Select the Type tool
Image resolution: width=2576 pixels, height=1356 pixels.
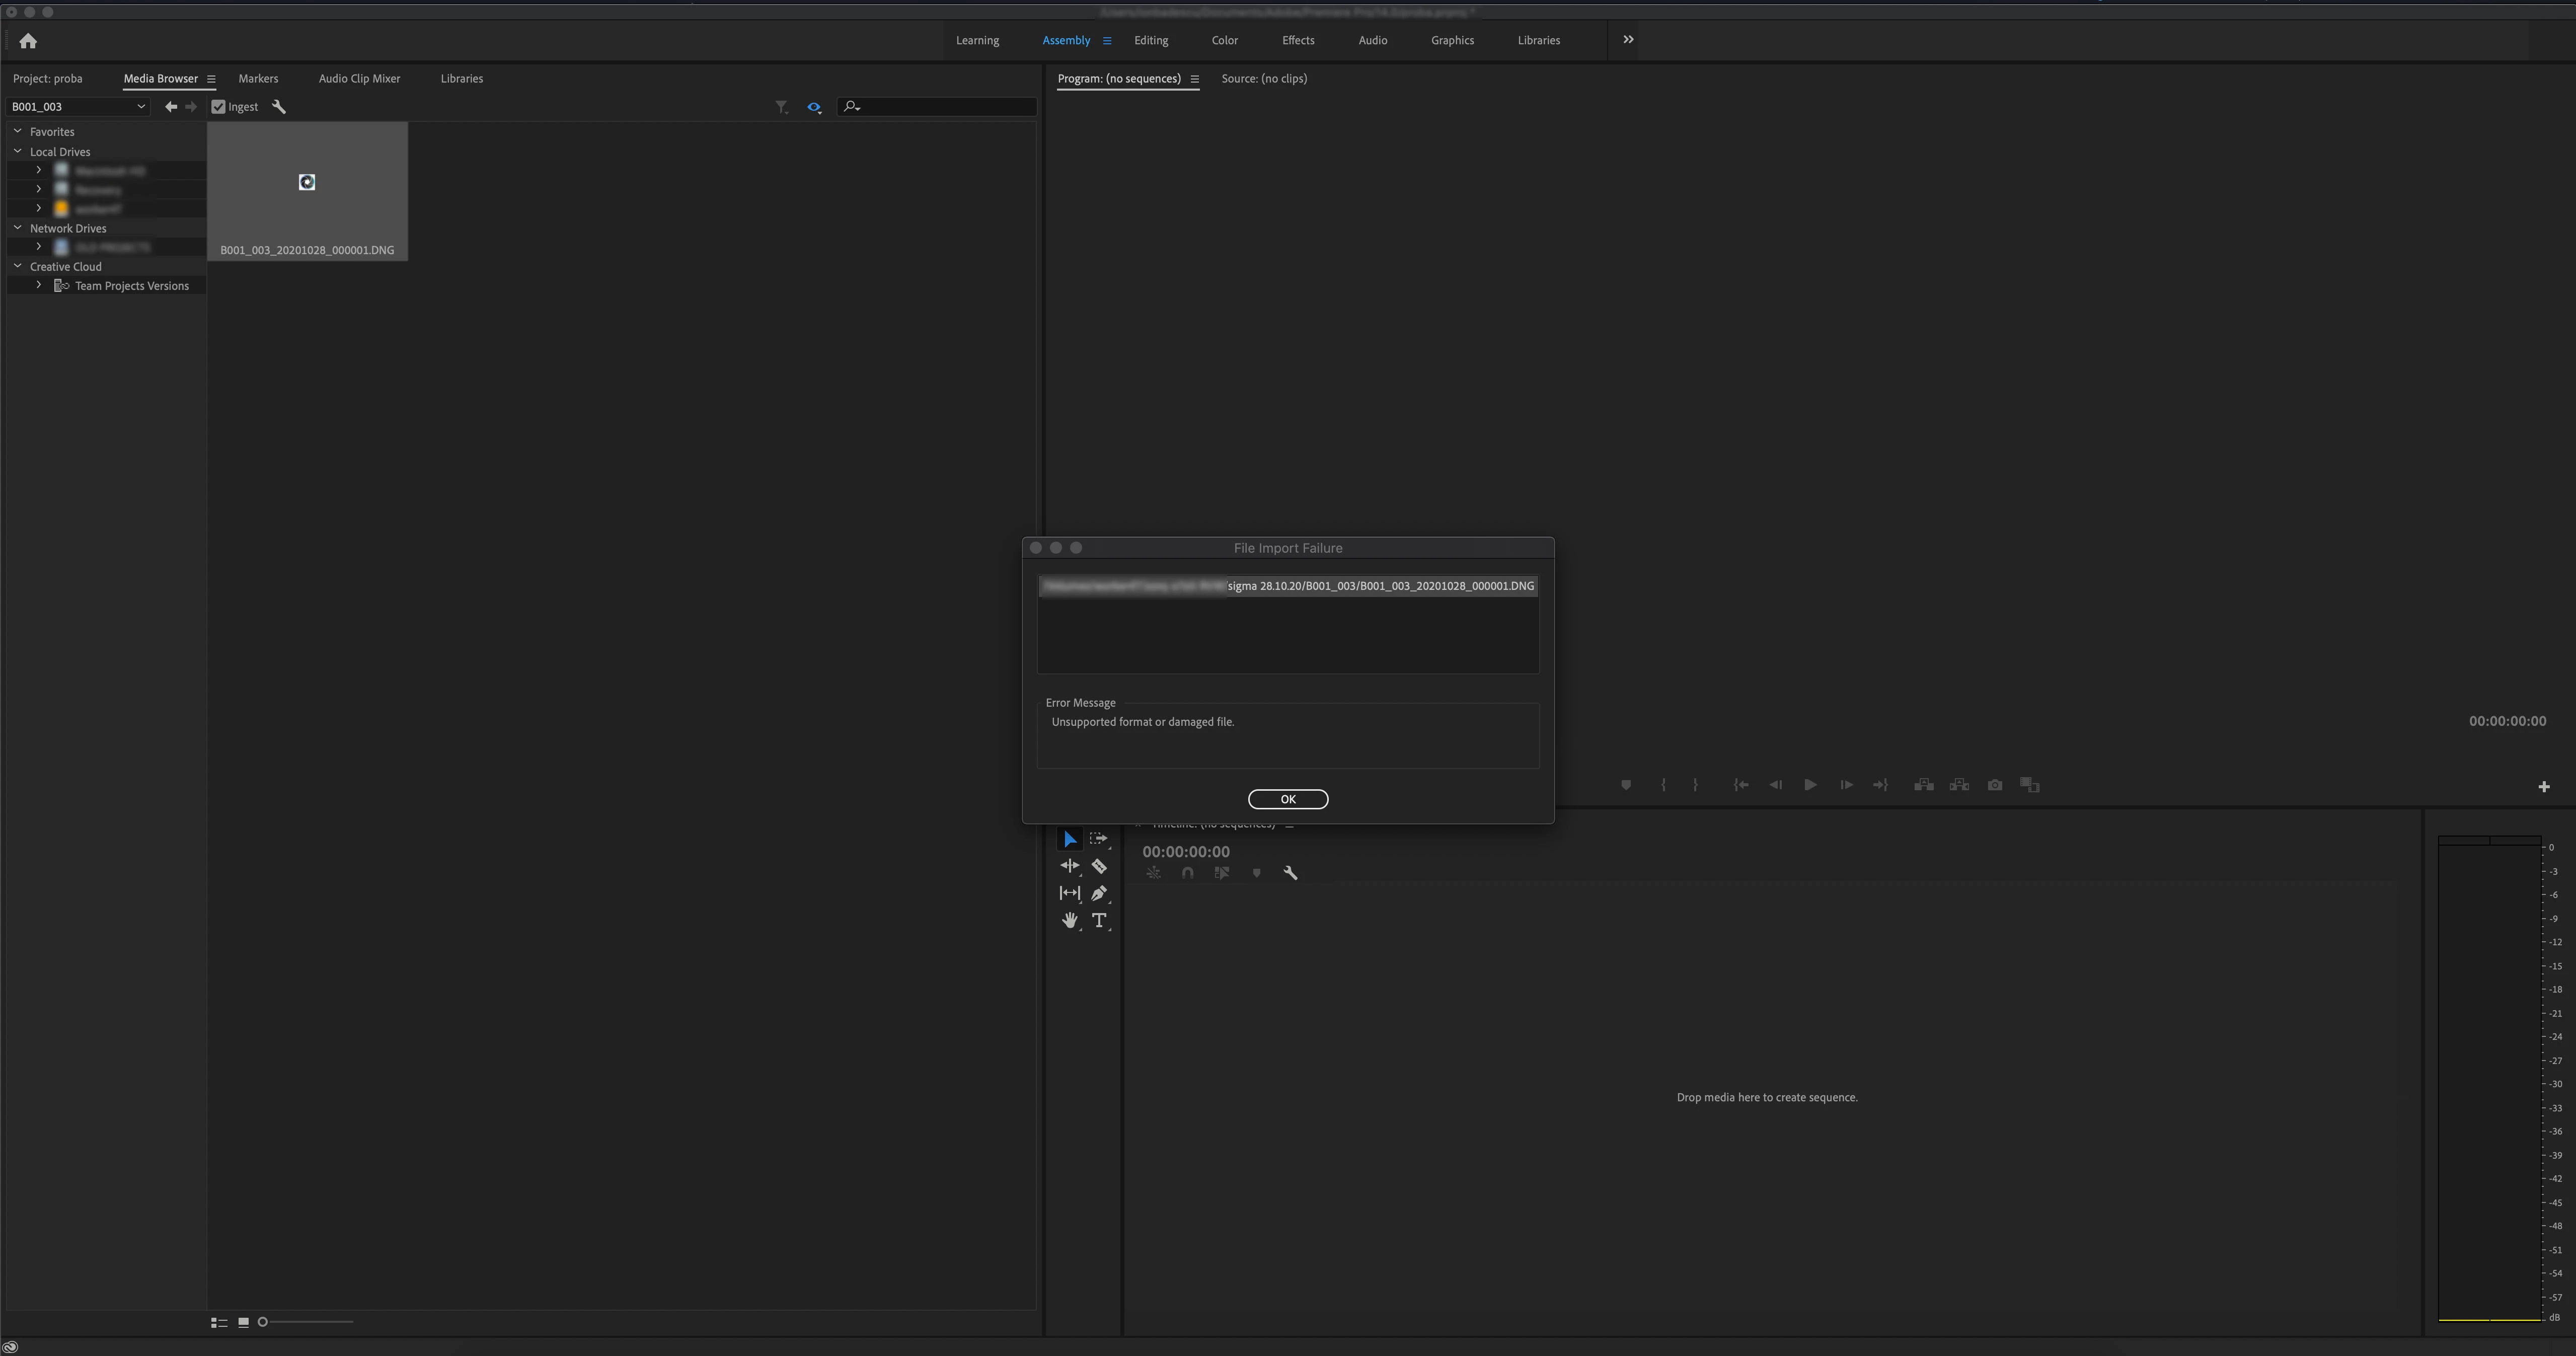(1099, 921)
